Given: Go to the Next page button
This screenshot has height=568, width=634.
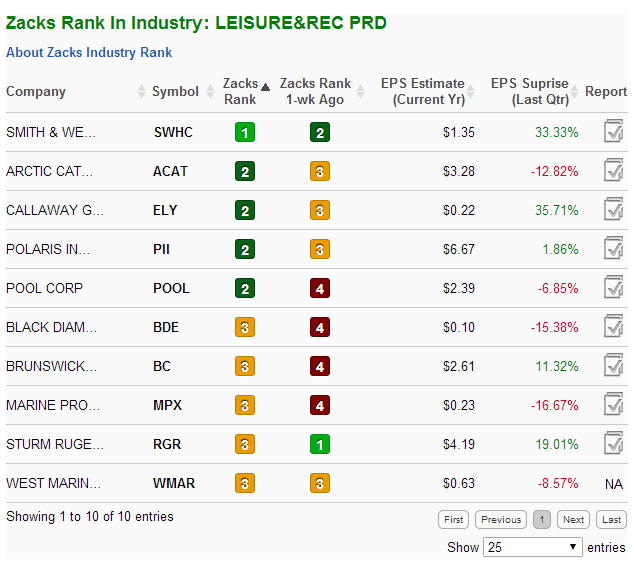Looking at the screenshot, I should click(x=573, y=520).
